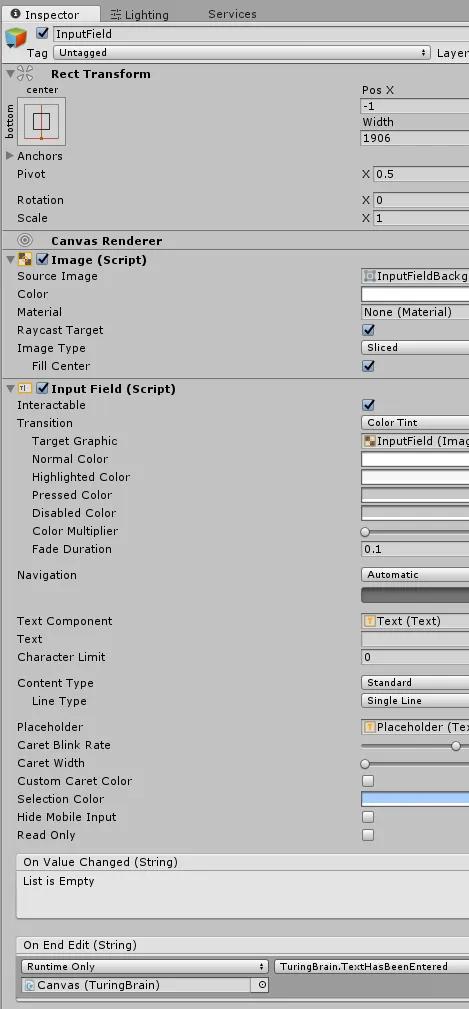Open the TuringBrain.TextHasBeenEntered function dropdown
Viewport: 469px width, 1009px height.
pyautogui.click(x=371, y=967)
